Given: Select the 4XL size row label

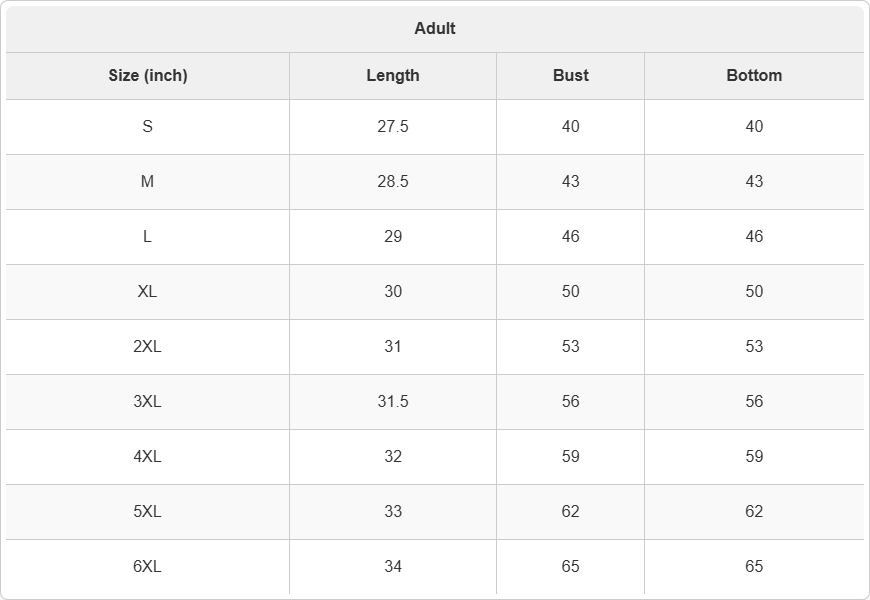Looking at the screenshot, I should pyautogui.click(x=148, y=456).
